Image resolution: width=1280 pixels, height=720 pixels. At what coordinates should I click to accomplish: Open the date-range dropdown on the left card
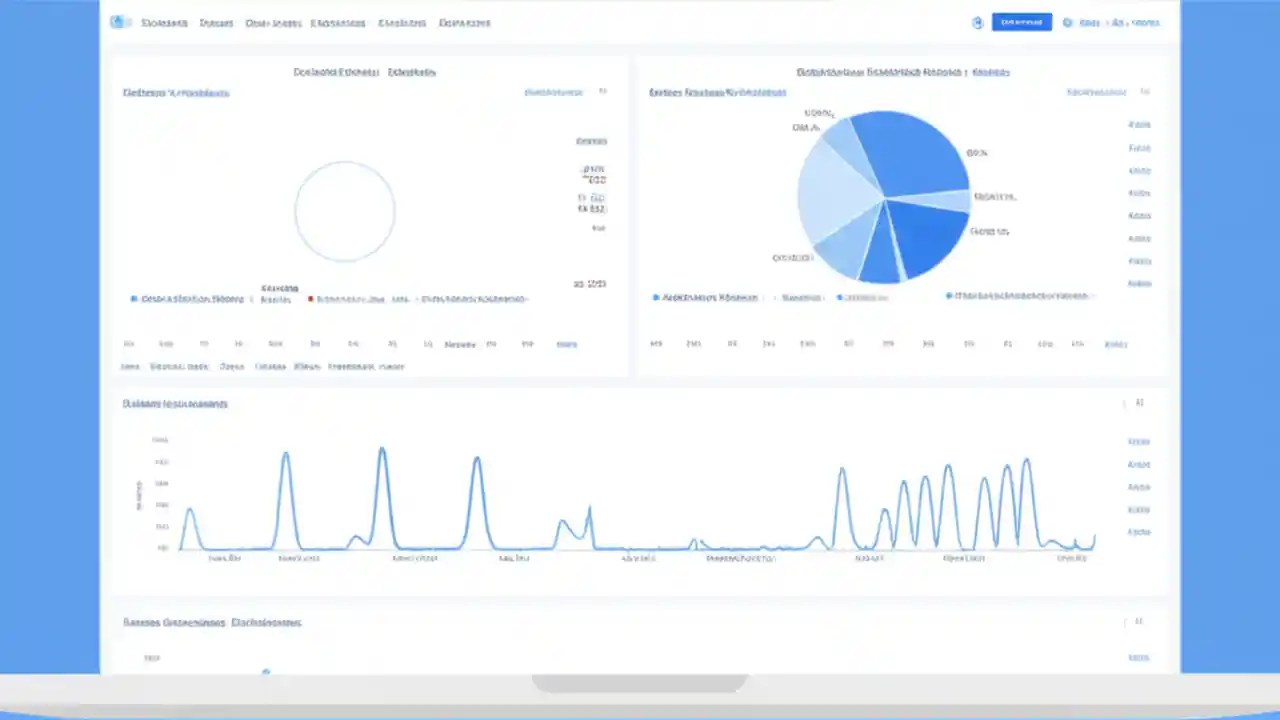point(554,92)
